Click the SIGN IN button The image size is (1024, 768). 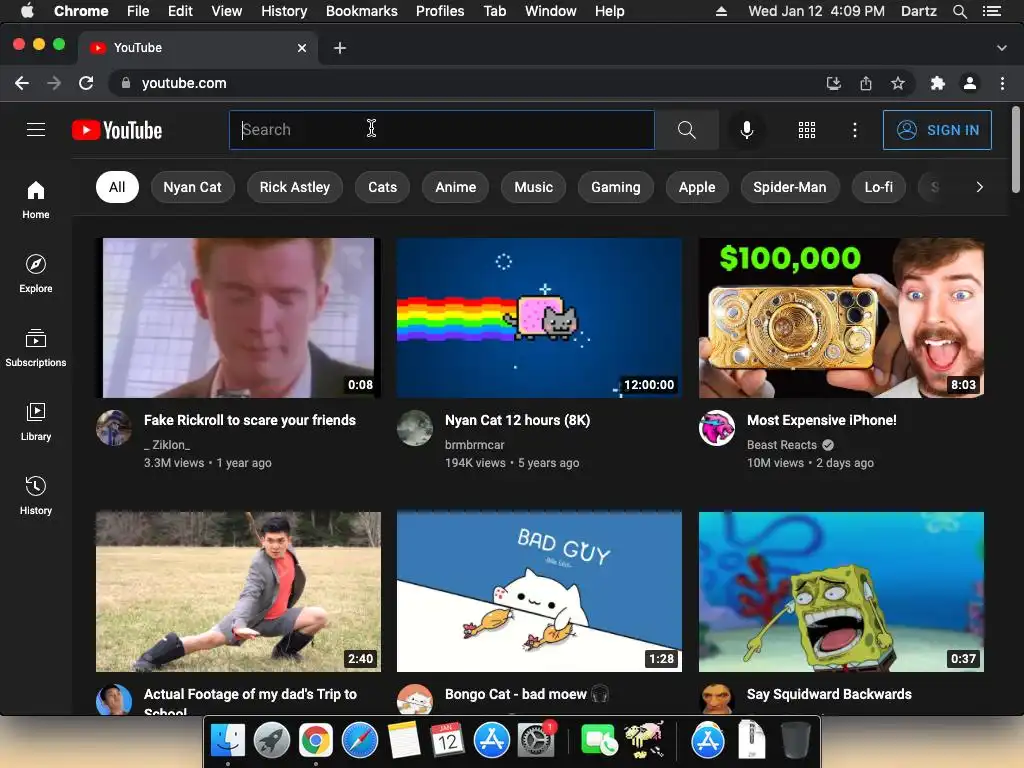tap(937, 130)
